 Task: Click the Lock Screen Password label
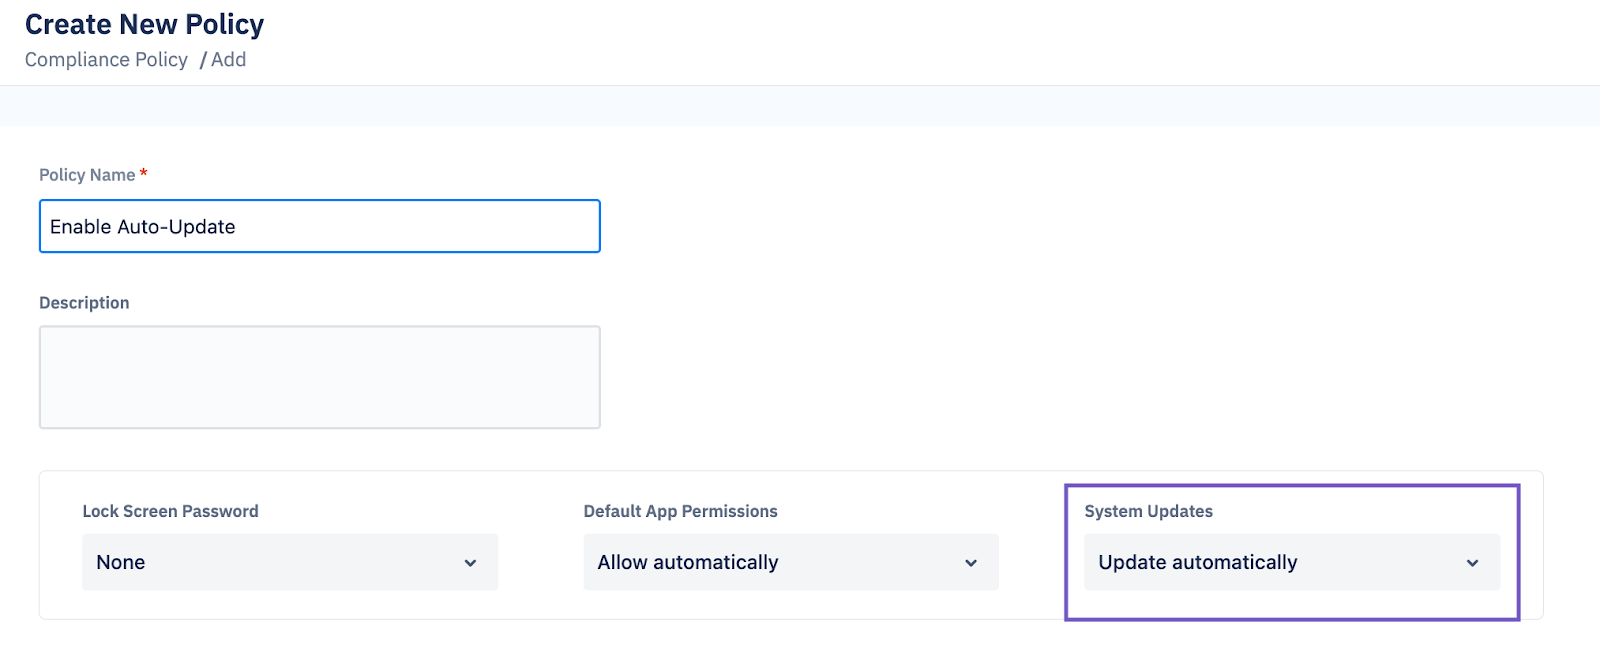170,511
